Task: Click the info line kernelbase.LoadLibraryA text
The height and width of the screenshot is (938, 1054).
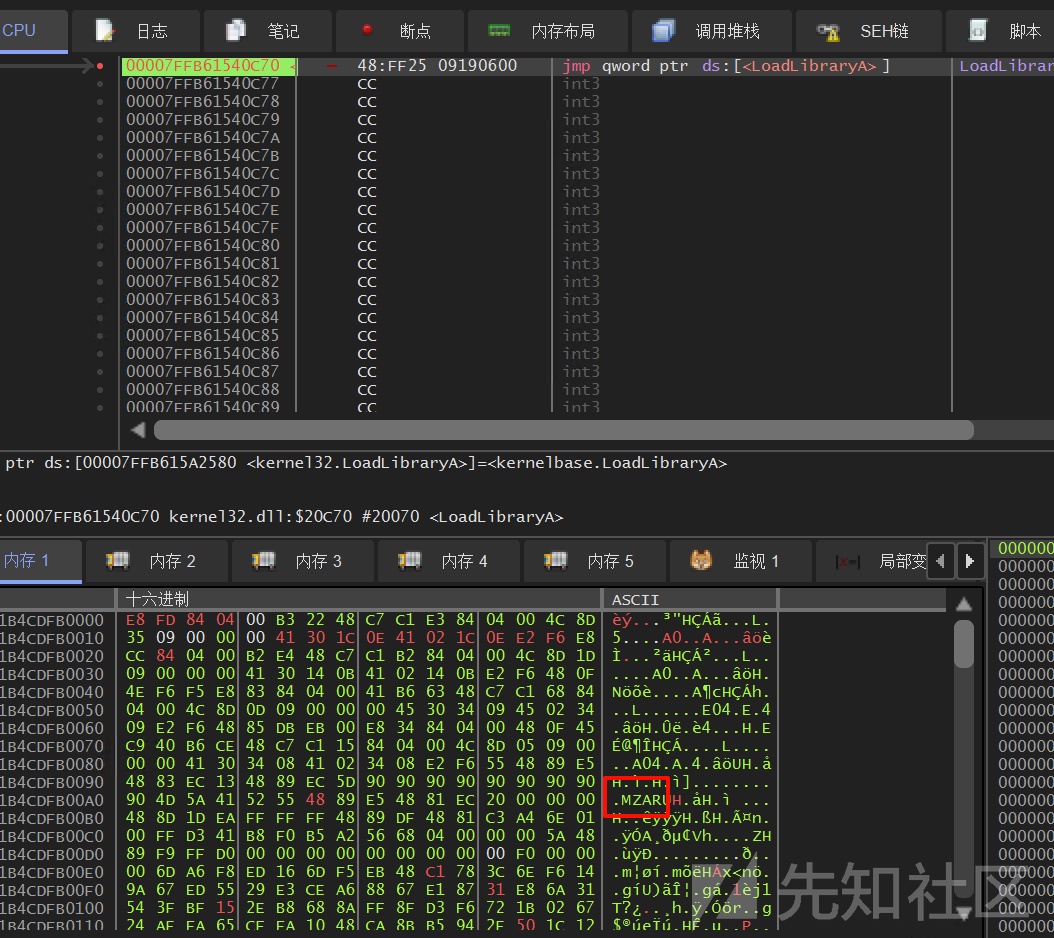Action: 607,463
